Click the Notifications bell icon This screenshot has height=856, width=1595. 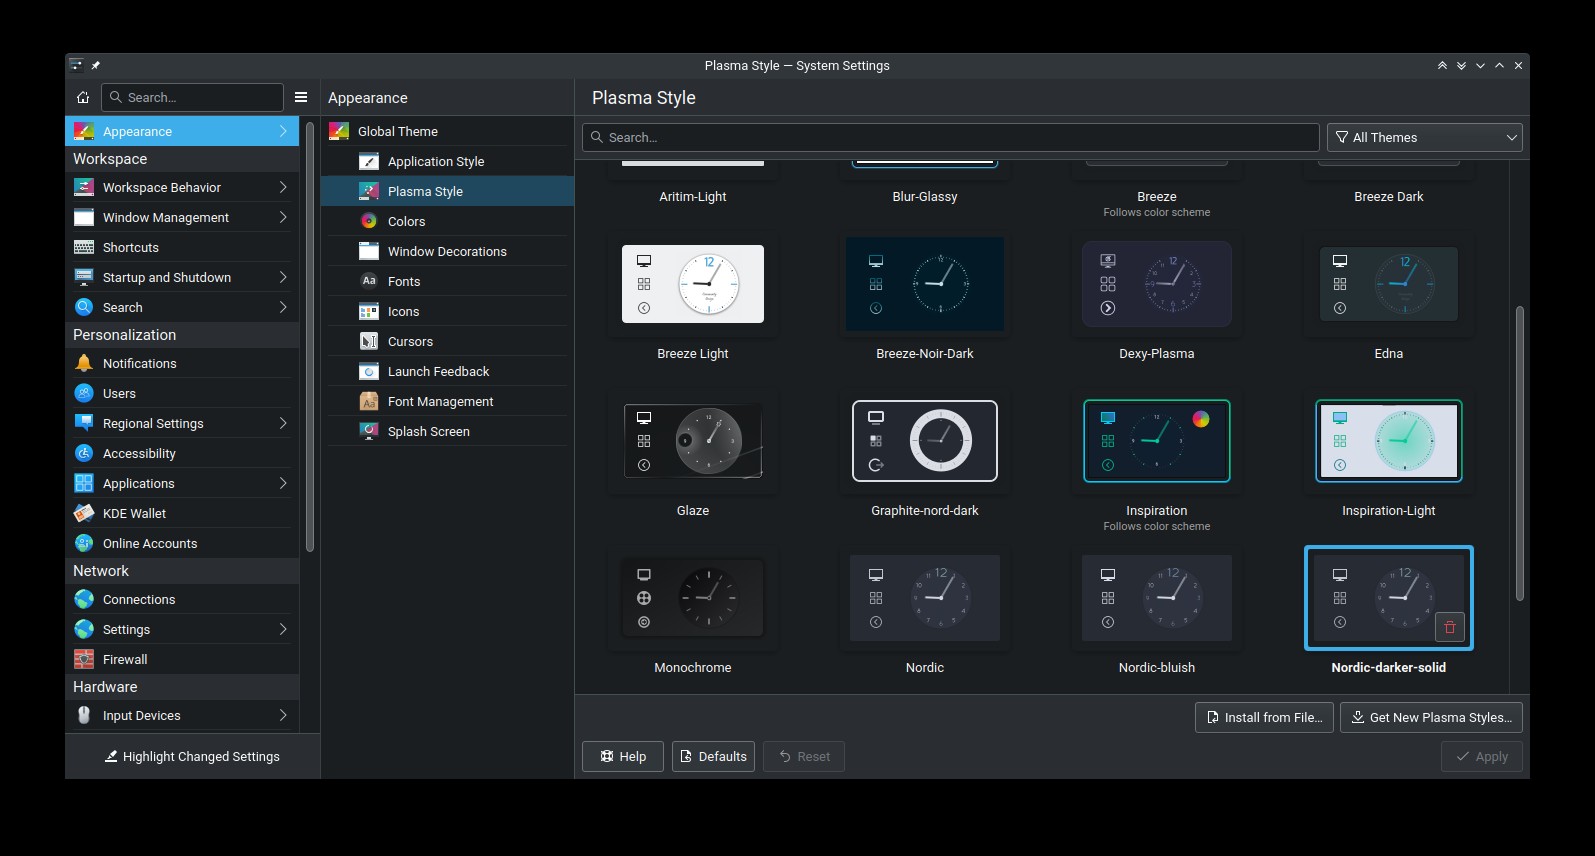[x=84, y=363]
